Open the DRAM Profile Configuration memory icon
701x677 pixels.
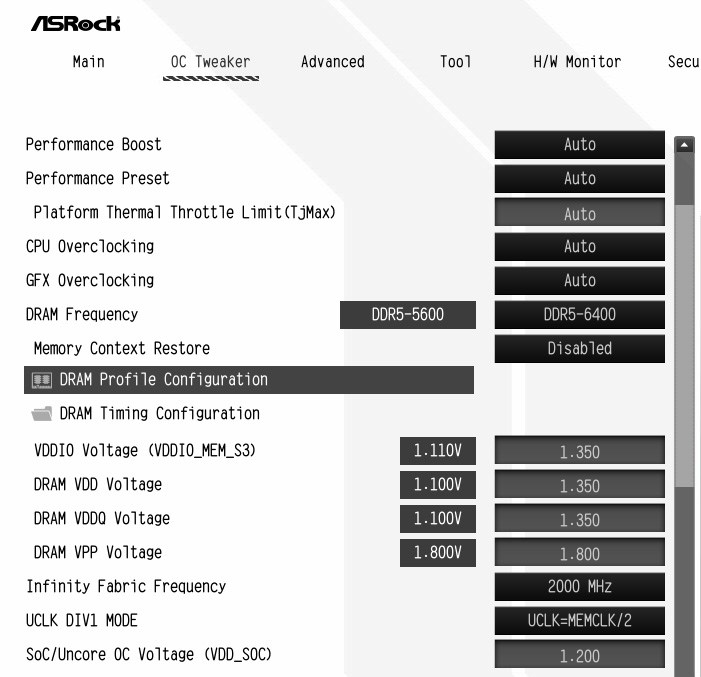pyautogui.click(x=42, y=380)
